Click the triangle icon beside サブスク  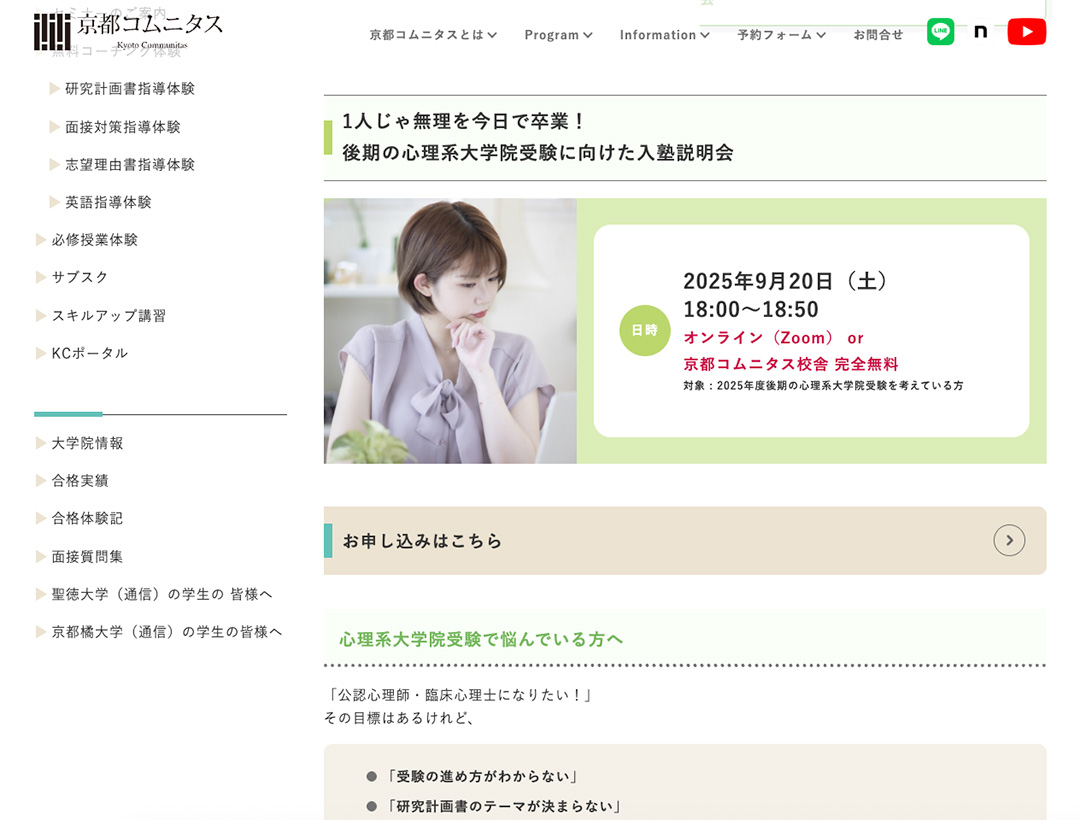(41, 277)
